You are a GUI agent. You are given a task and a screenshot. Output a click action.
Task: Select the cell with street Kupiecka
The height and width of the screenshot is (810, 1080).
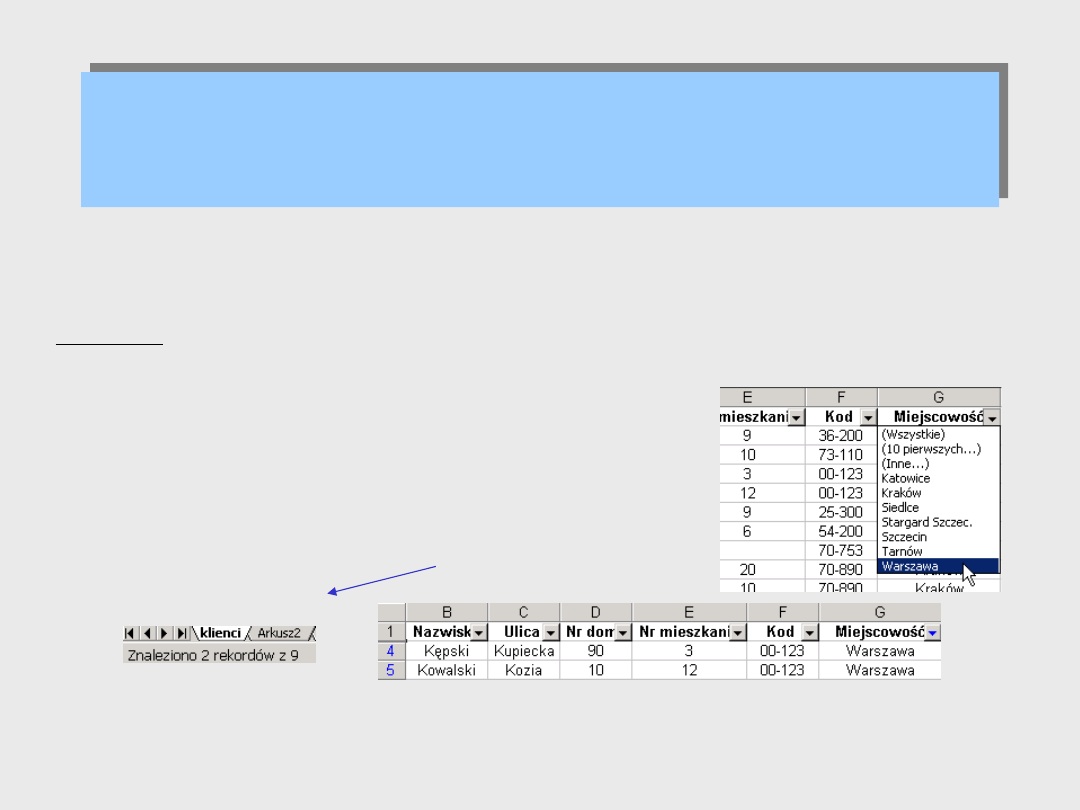(524, 651)
